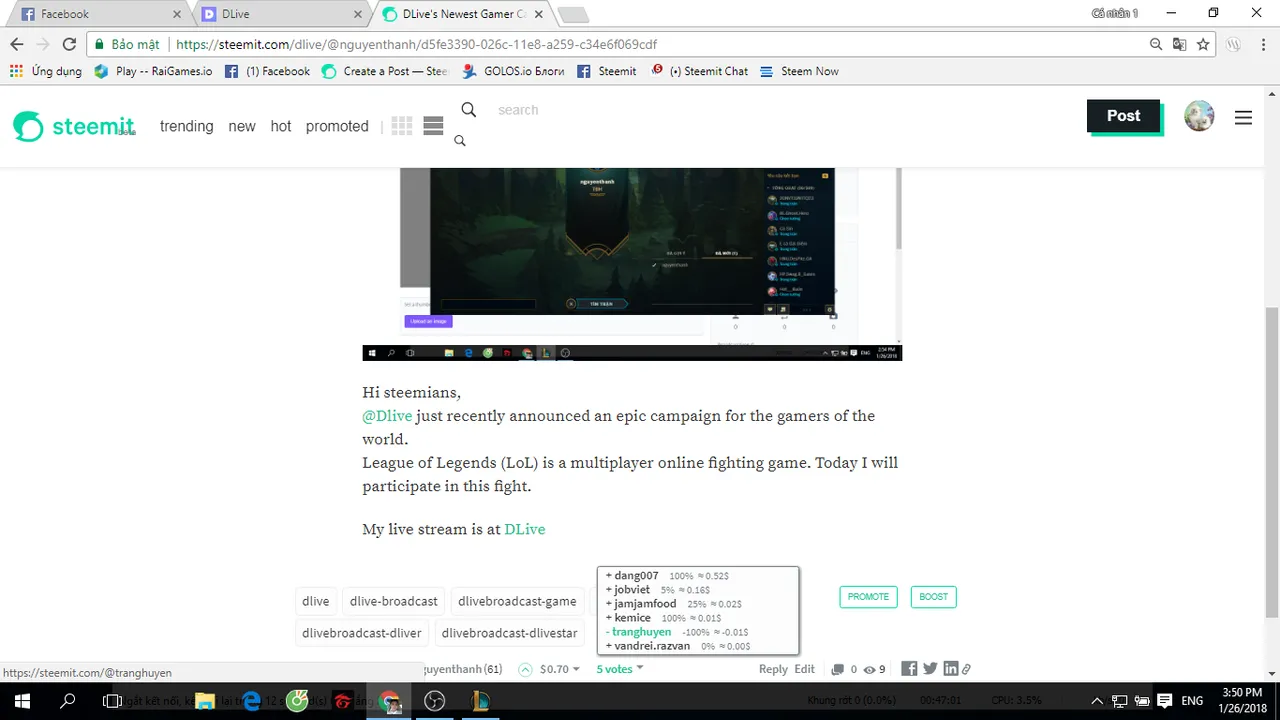Open League of Legends taskbar icon
The height and width of the screenshot is (720, 1280).
coord(480,701)
